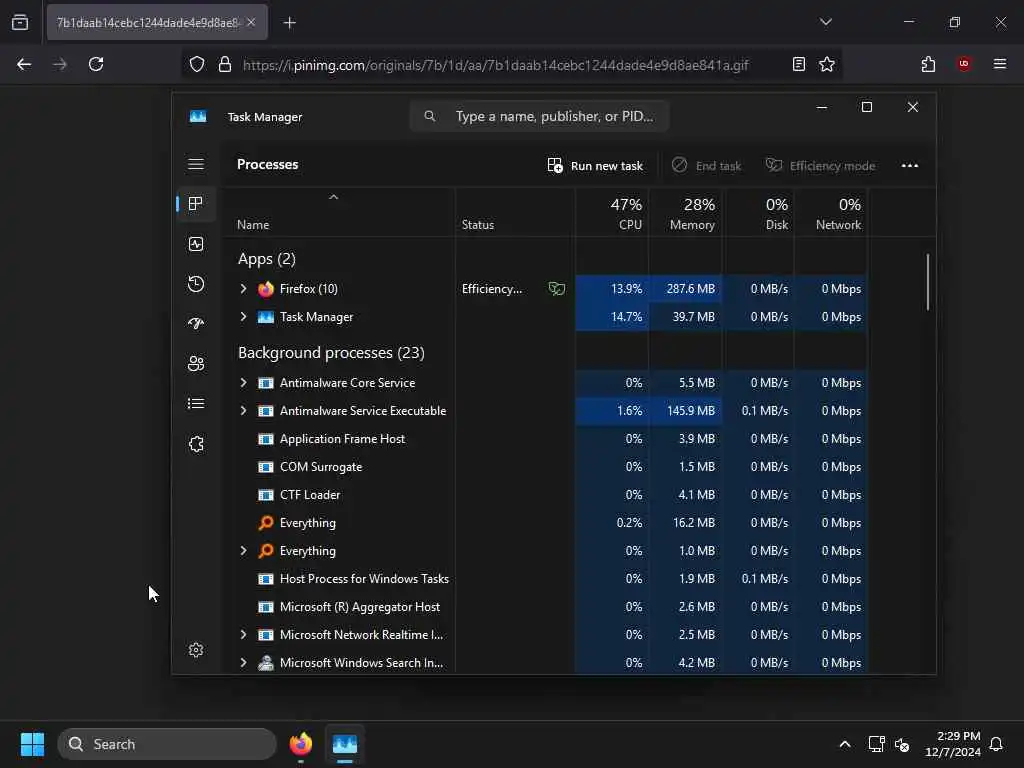Screen dimensions: 1024x768
Task: Sort processes by Network column
Action: (x=831, y=214)
